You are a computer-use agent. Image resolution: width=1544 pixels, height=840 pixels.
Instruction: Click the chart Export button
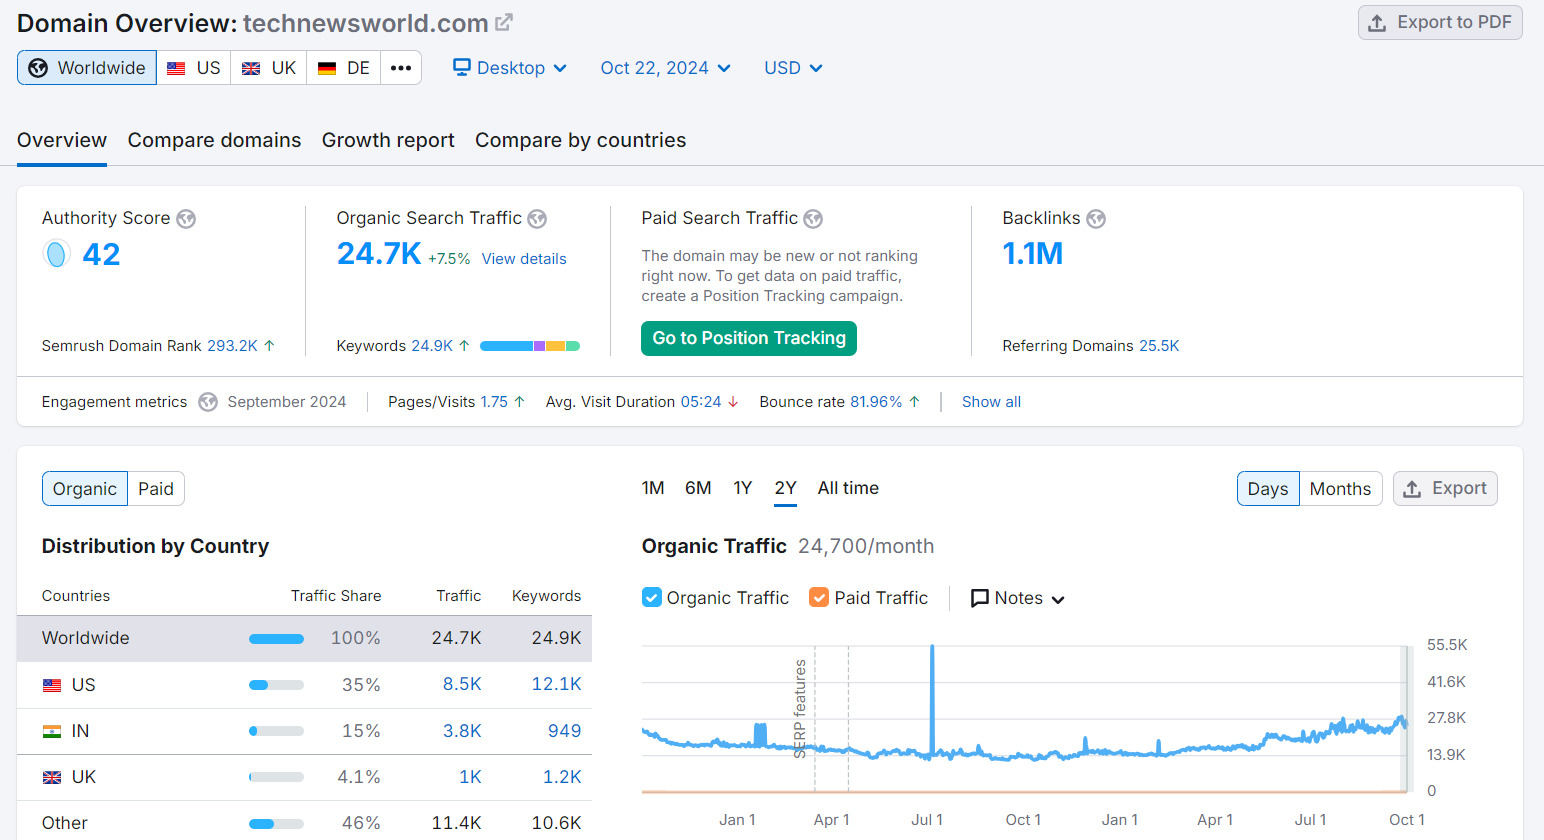(1445, 489)
